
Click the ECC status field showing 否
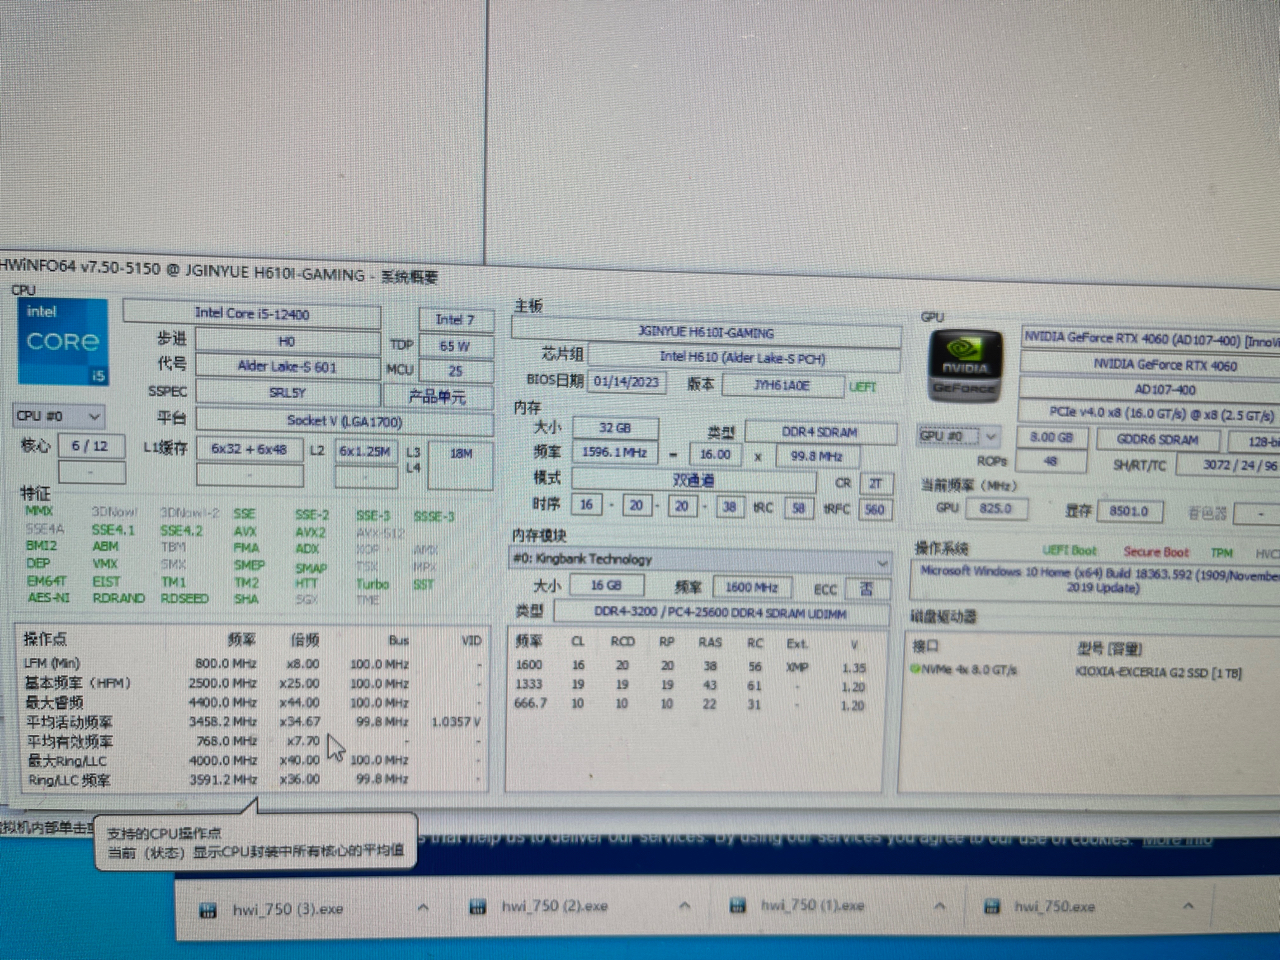coord(866,589)
